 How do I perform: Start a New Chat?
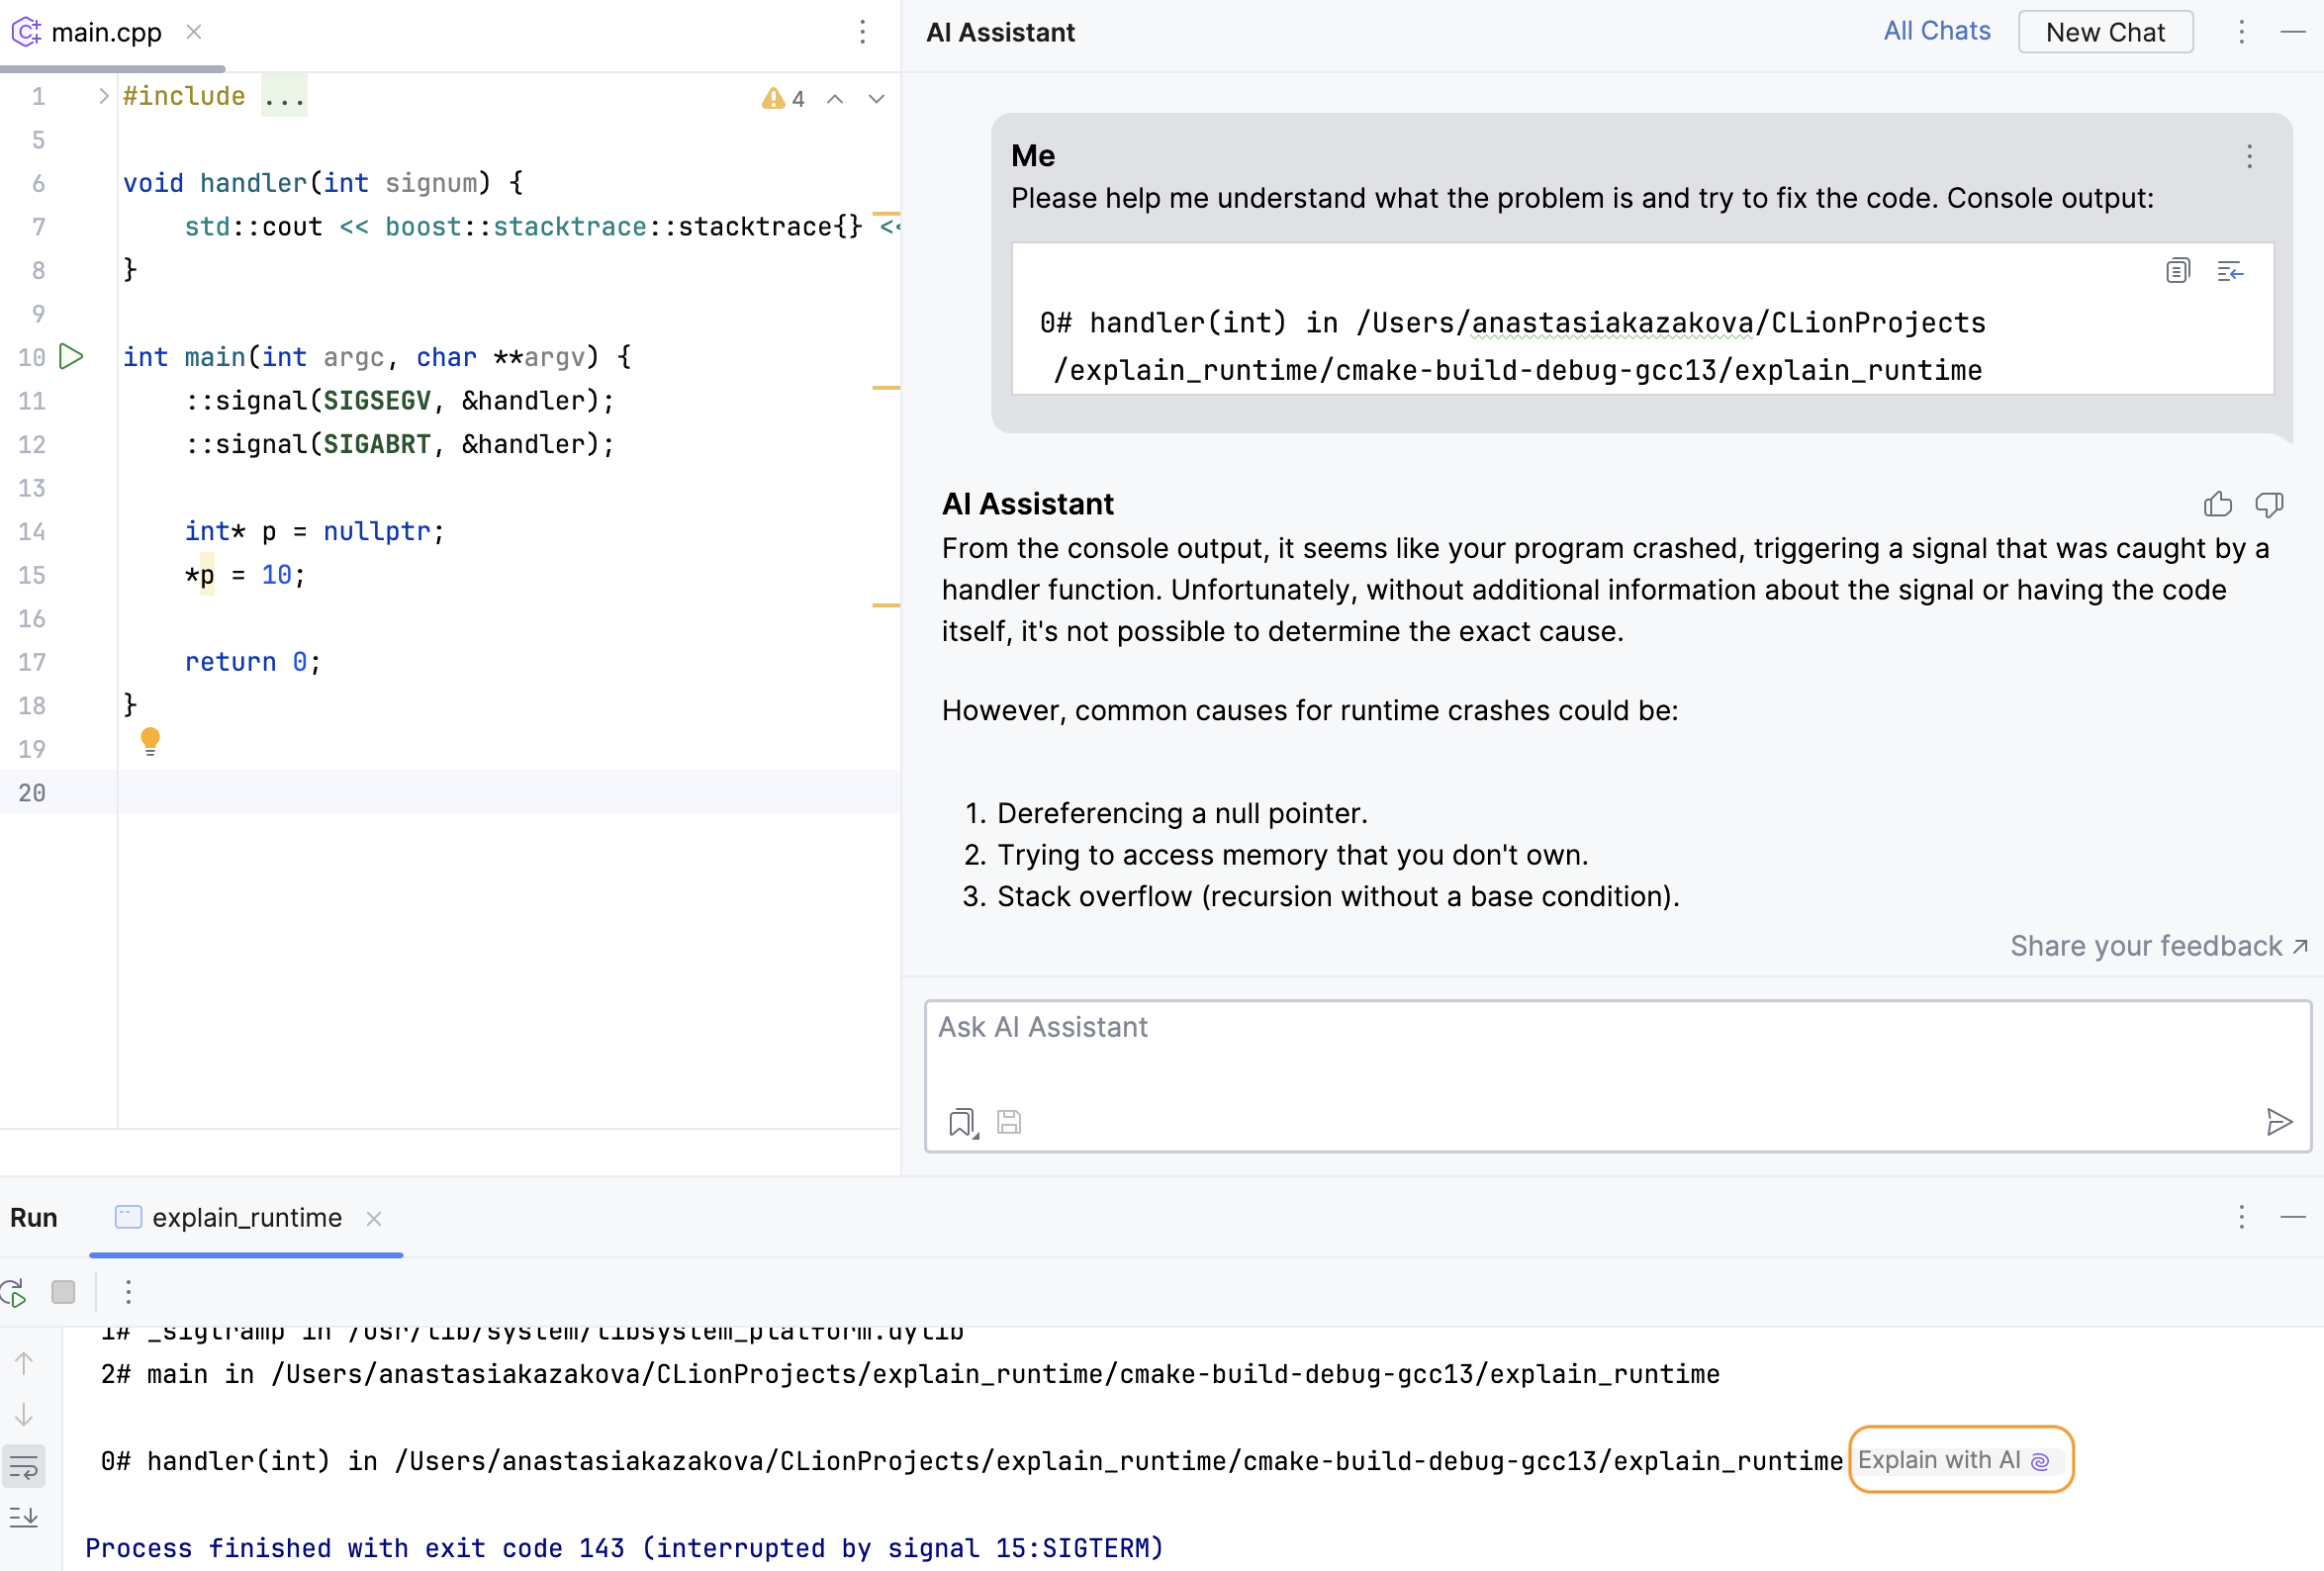(2105, 31)
